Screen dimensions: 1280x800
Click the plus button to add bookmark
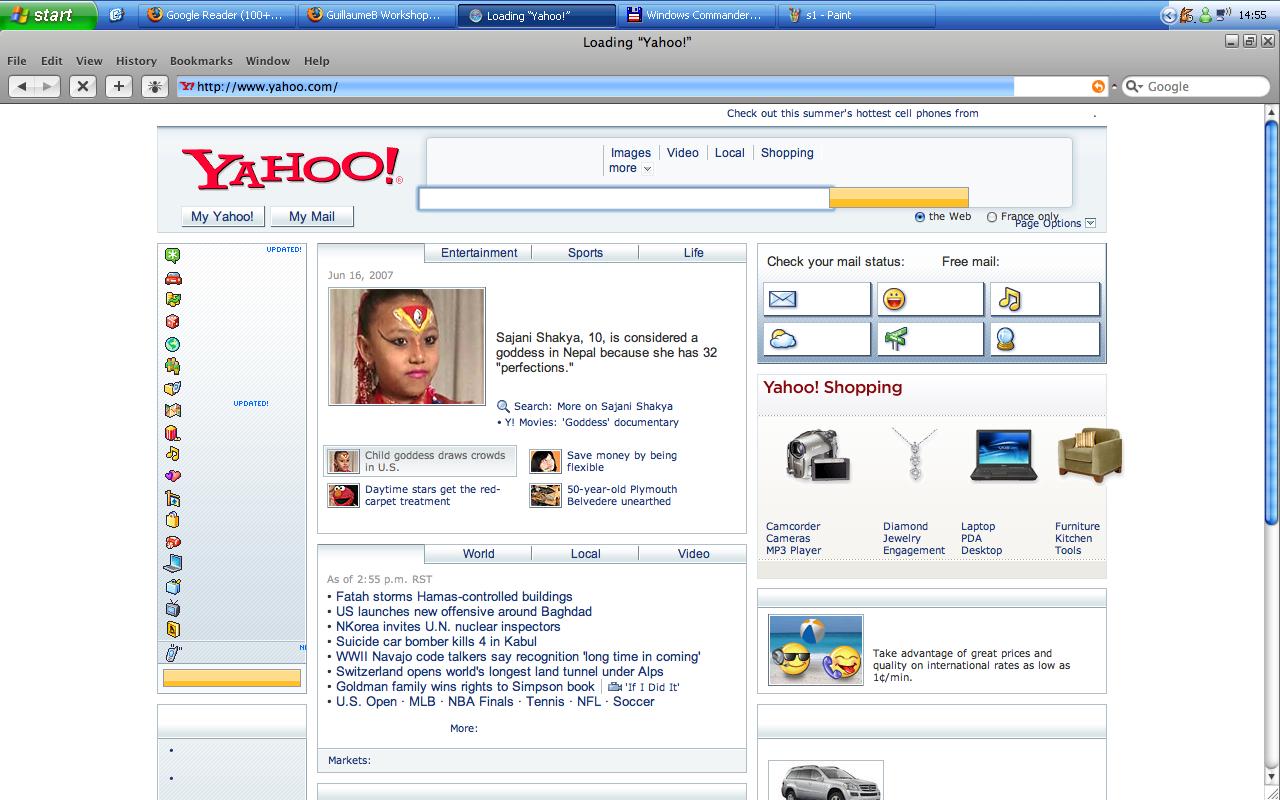pos(119,87)
